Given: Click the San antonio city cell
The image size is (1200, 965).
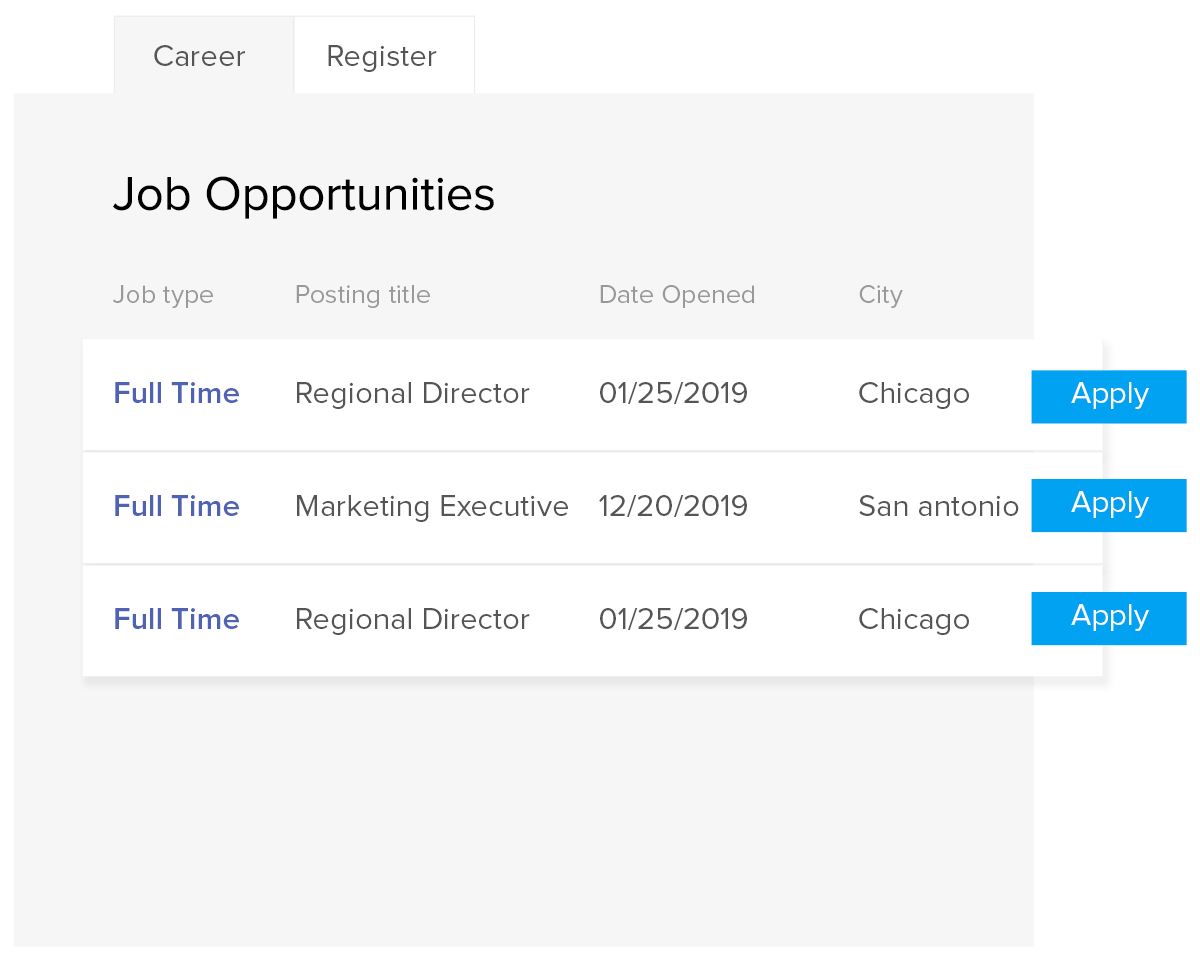Looking at the screenshot, I should pyautogui.click(x=938, y=507).
